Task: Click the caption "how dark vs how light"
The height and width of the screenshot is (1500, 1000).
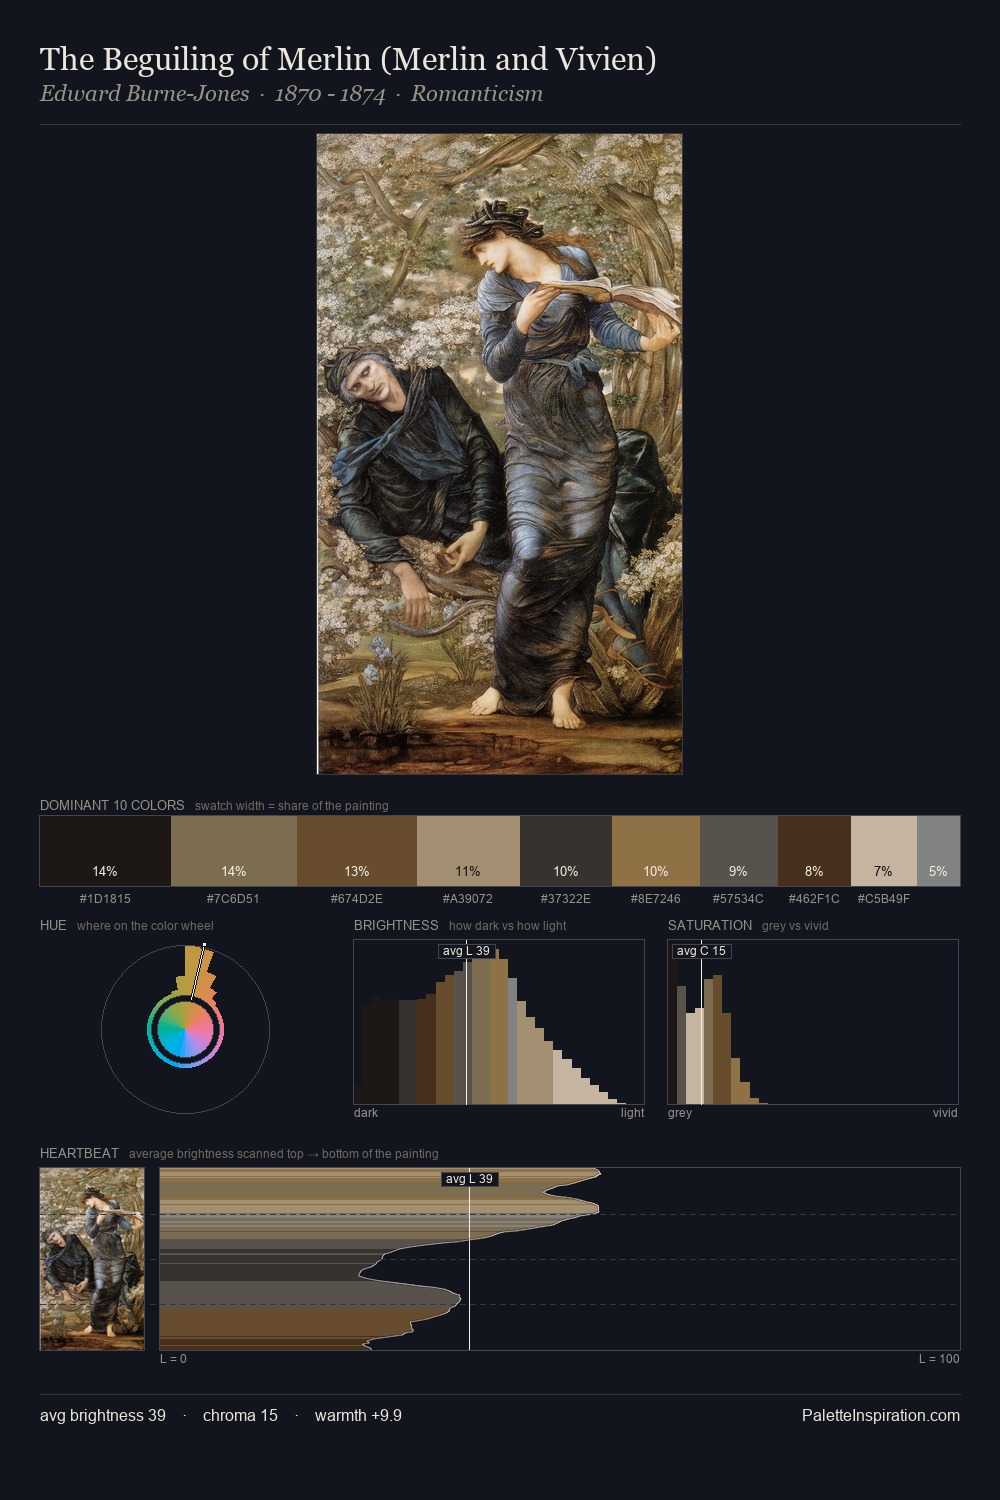Action: click(x=507, y=926)
